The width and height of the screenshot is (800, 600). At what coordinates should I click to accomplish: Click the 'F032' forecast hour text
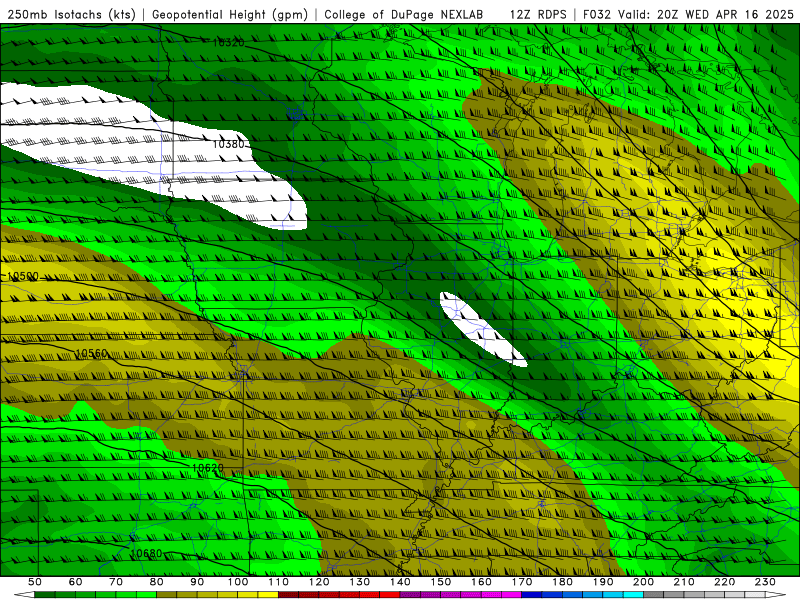click(x=597, y=14)
